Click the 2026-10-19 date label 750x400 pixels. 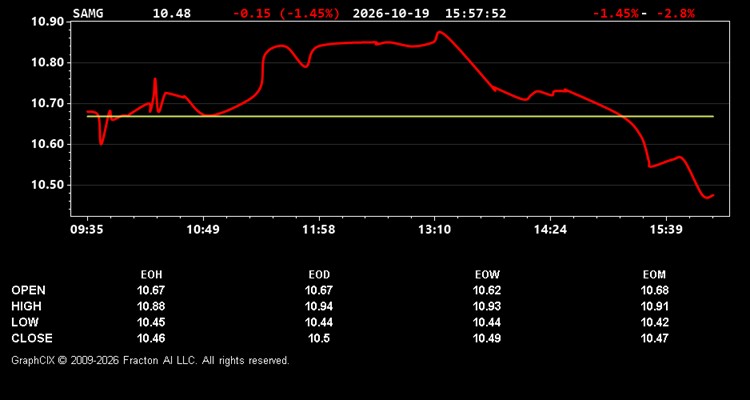[391, 13]
